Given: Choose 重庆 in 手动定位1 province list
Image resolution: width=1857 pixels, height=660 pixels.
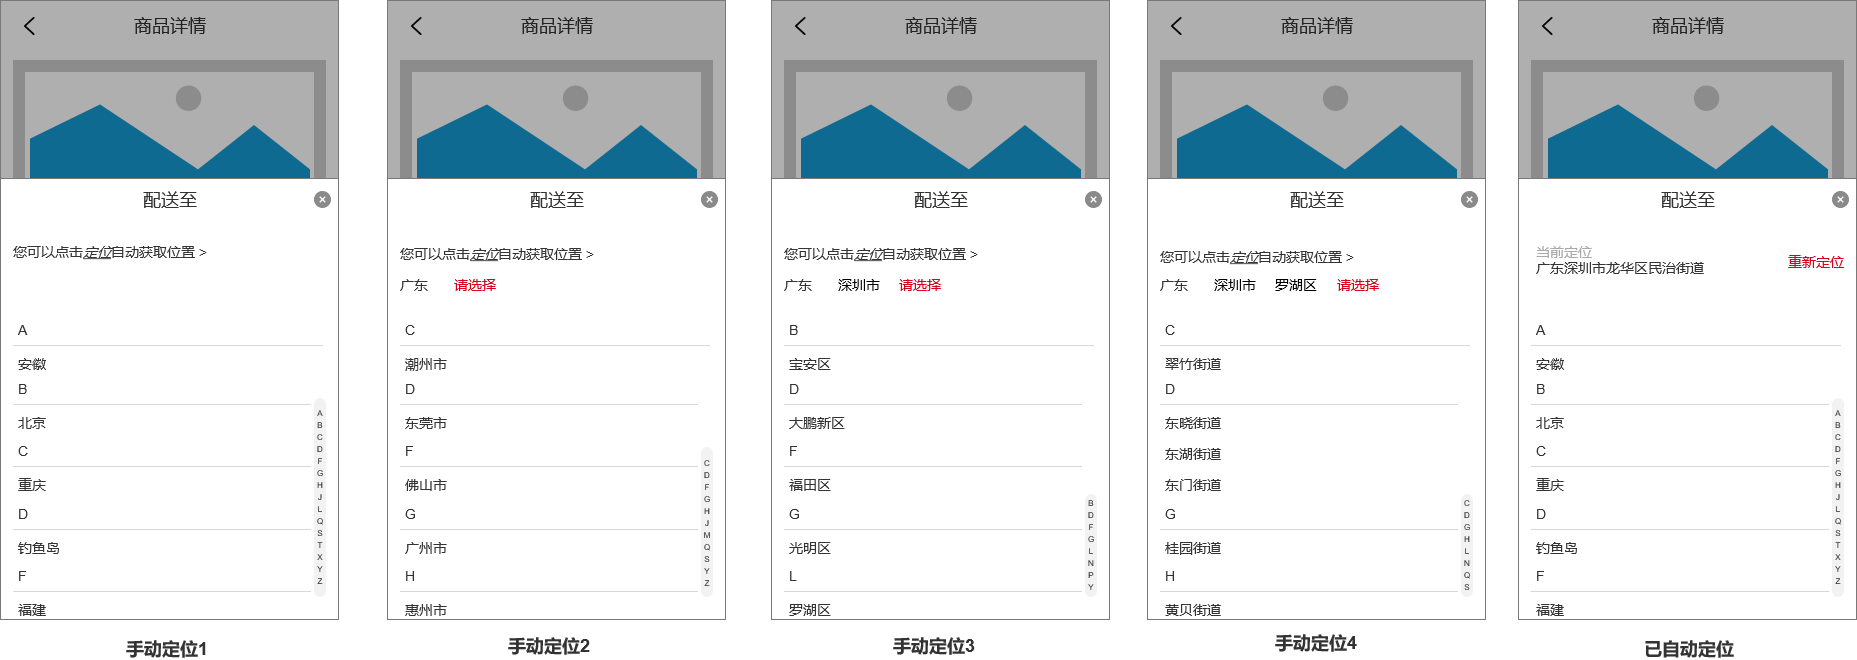Looking at the screenshot, I should click(x=32, y=485).
